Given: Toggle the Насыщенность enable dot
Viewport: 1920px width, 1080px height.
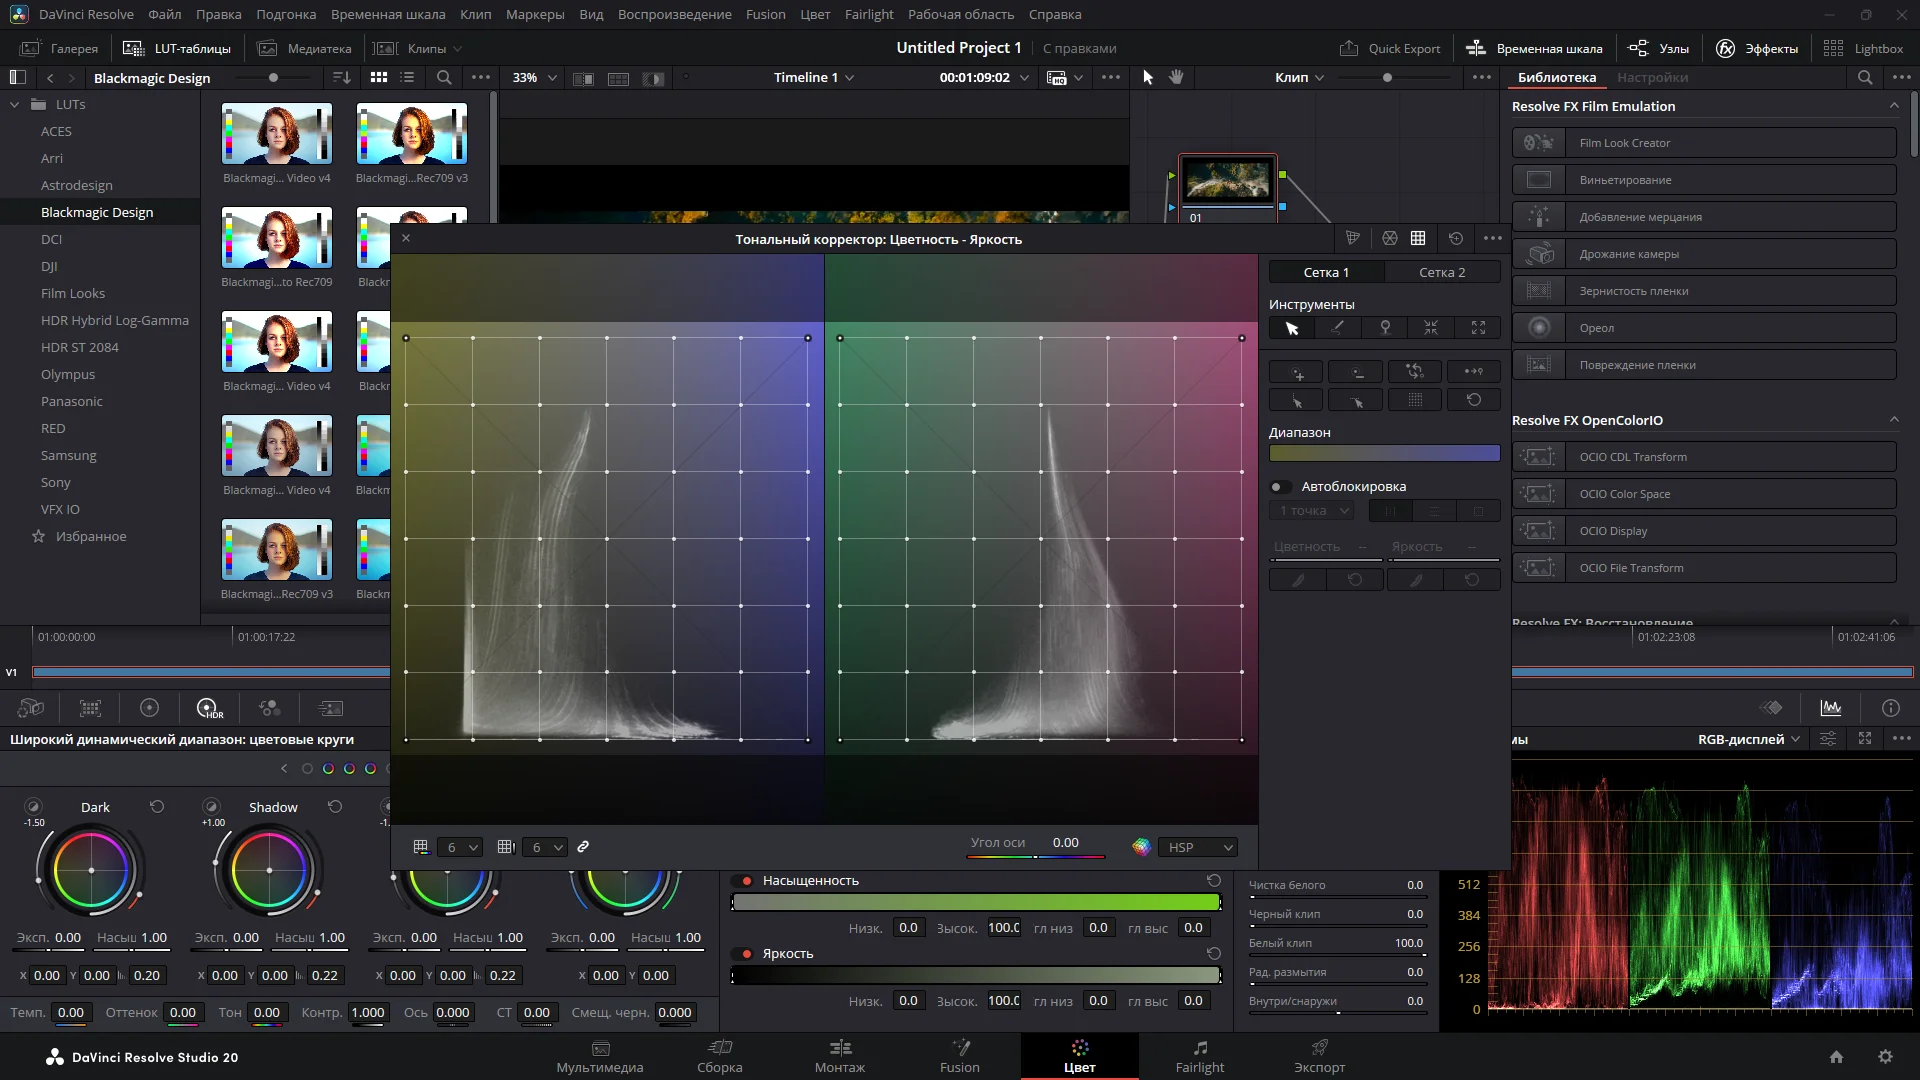Looking at the screenshot, I should [x=746, y=881].
